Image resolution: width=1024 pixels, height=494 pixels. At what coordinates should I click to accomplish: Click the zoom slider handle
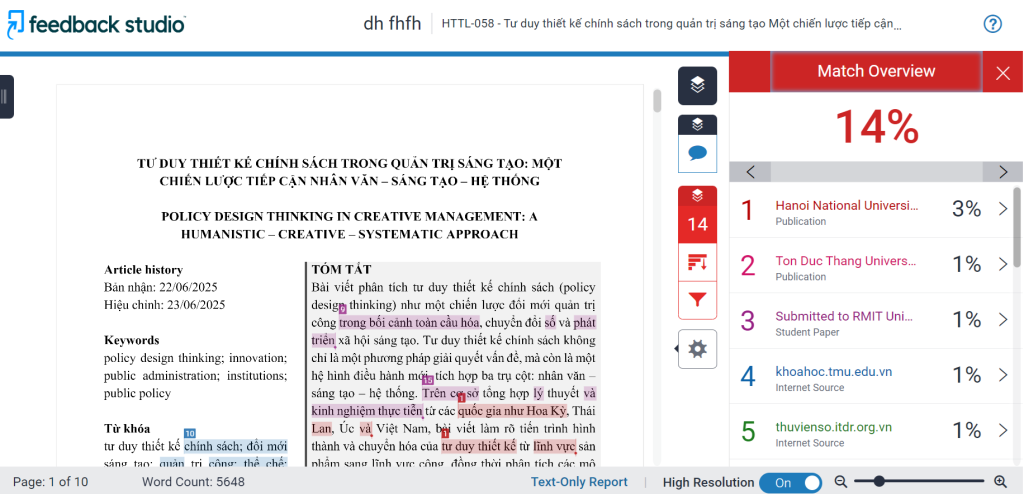point(879,482)
